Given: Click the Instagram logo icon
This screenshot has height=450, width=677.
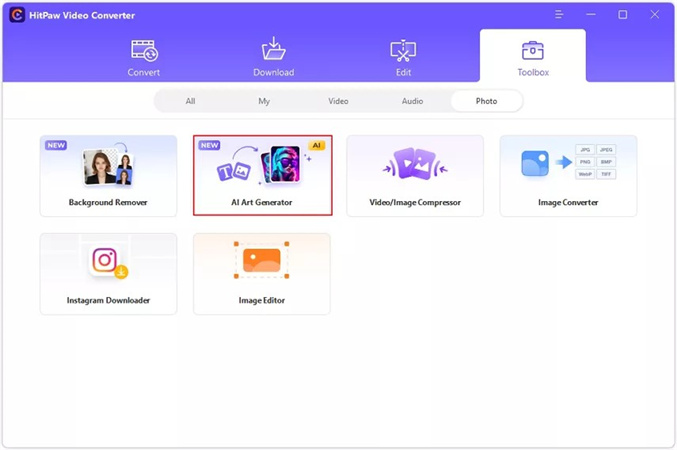Looking at the screenshot, I should coord(105,260).
